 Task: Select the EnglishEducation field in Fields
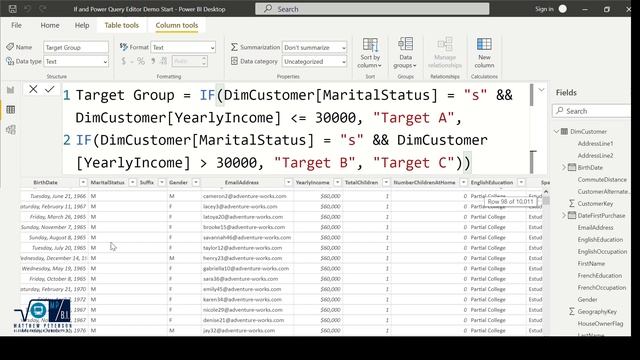600,240
